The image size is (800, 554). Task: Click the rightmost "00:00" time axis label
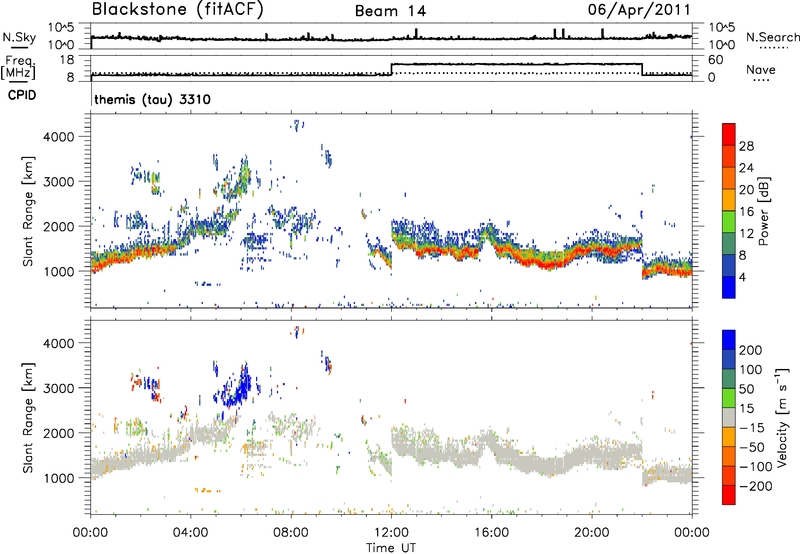tap(691, 533)
